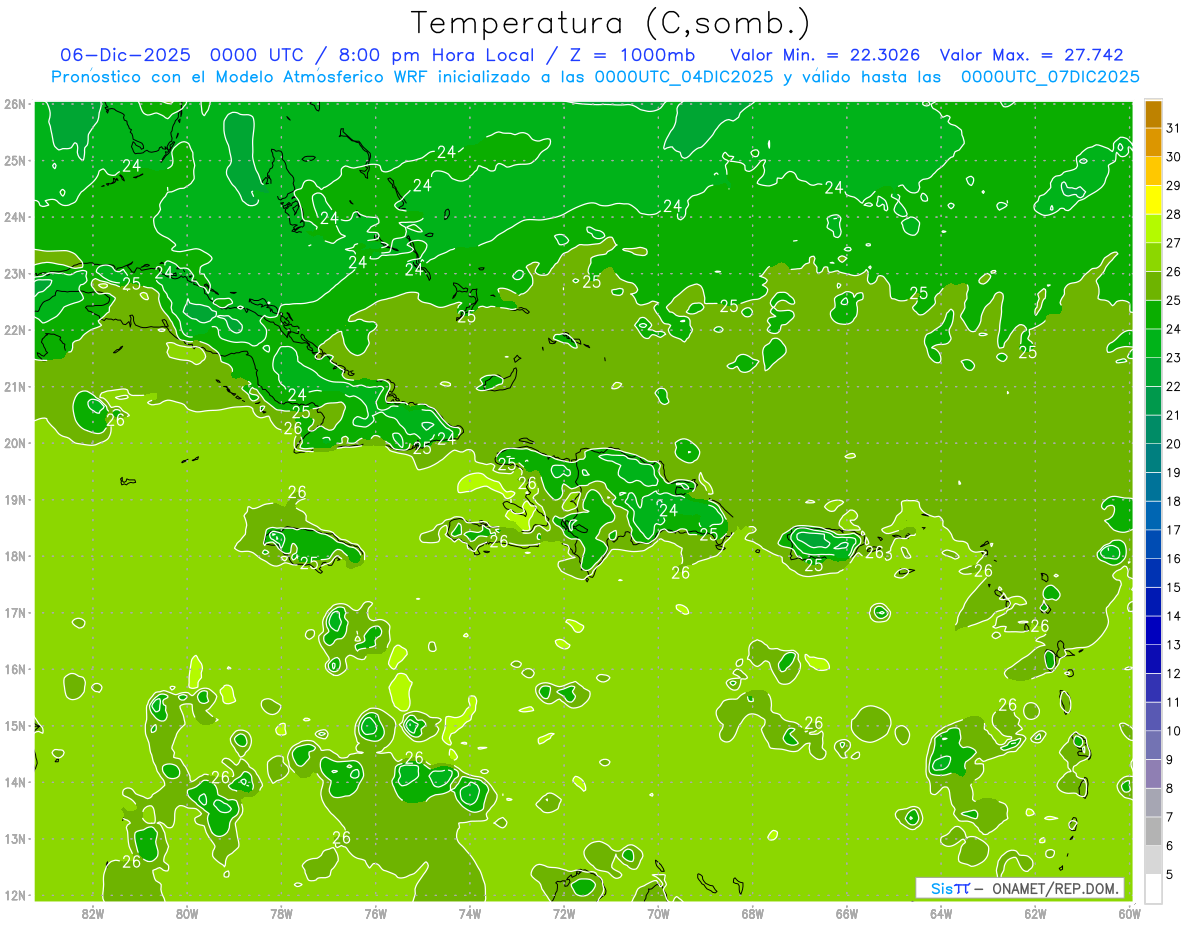Click the '78W' longitude axis label
Image resolution: width=1200 pixels, height=927 pixels.
coord(281,913)
